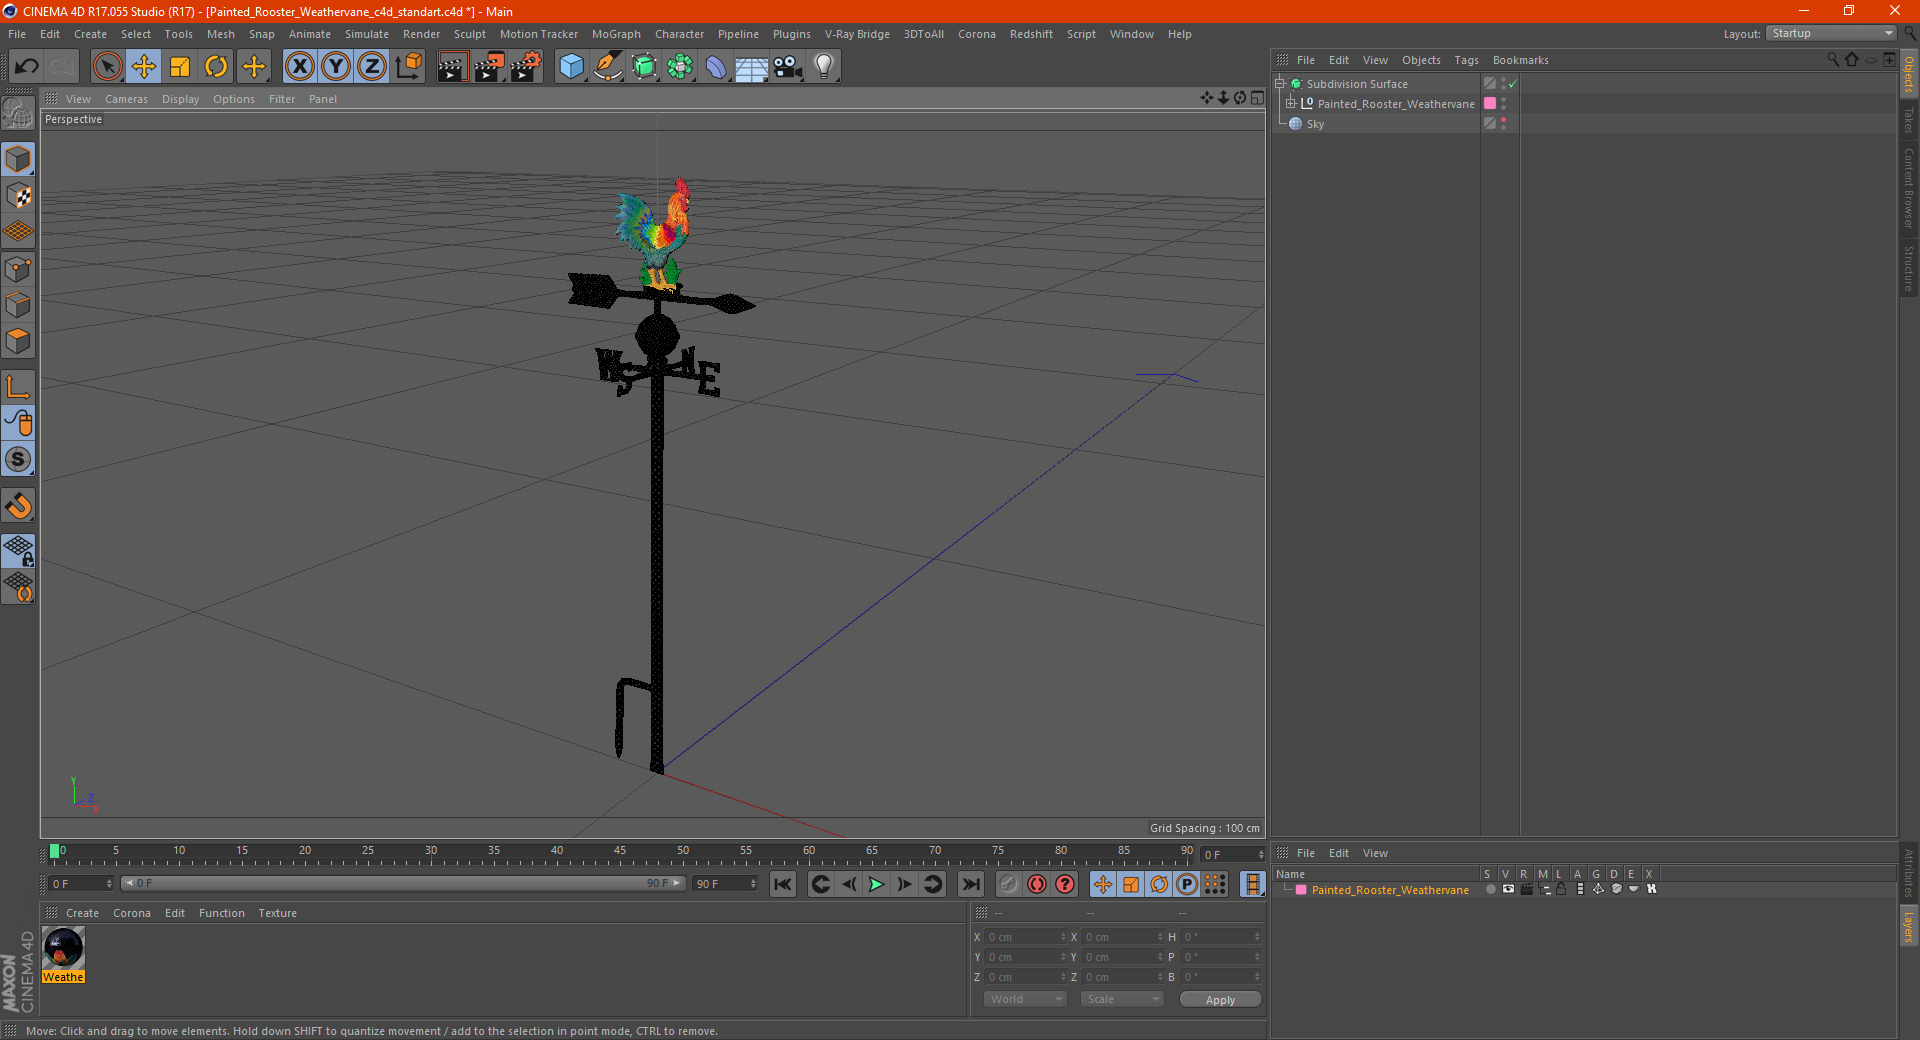Click the Apply button

1220,1000
